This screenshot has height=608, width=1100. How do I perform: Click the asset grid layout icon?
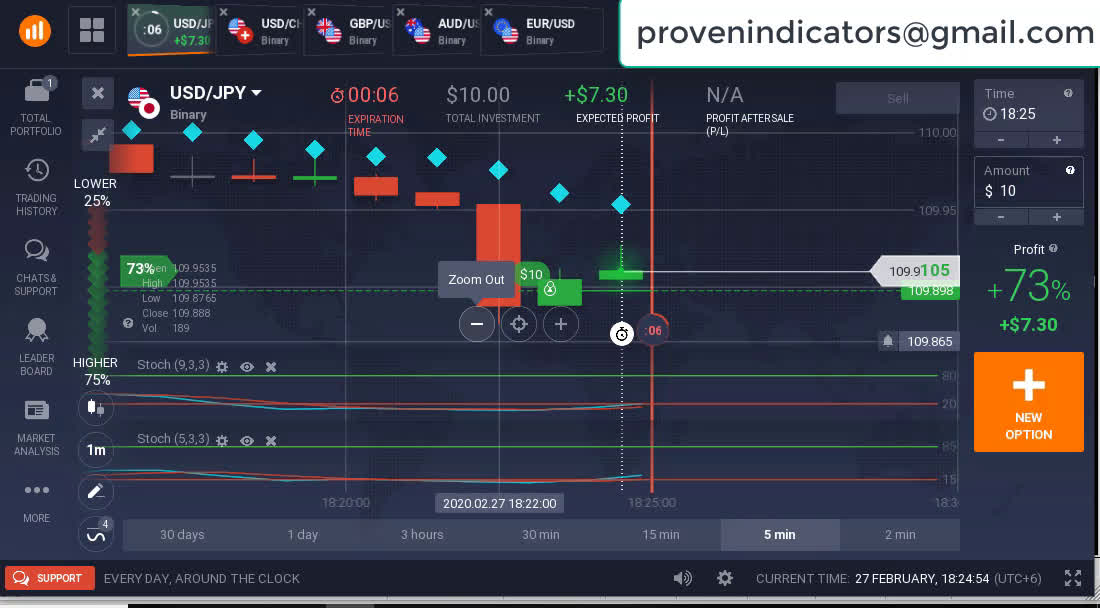pyautogui.click(x=92, y=30)
